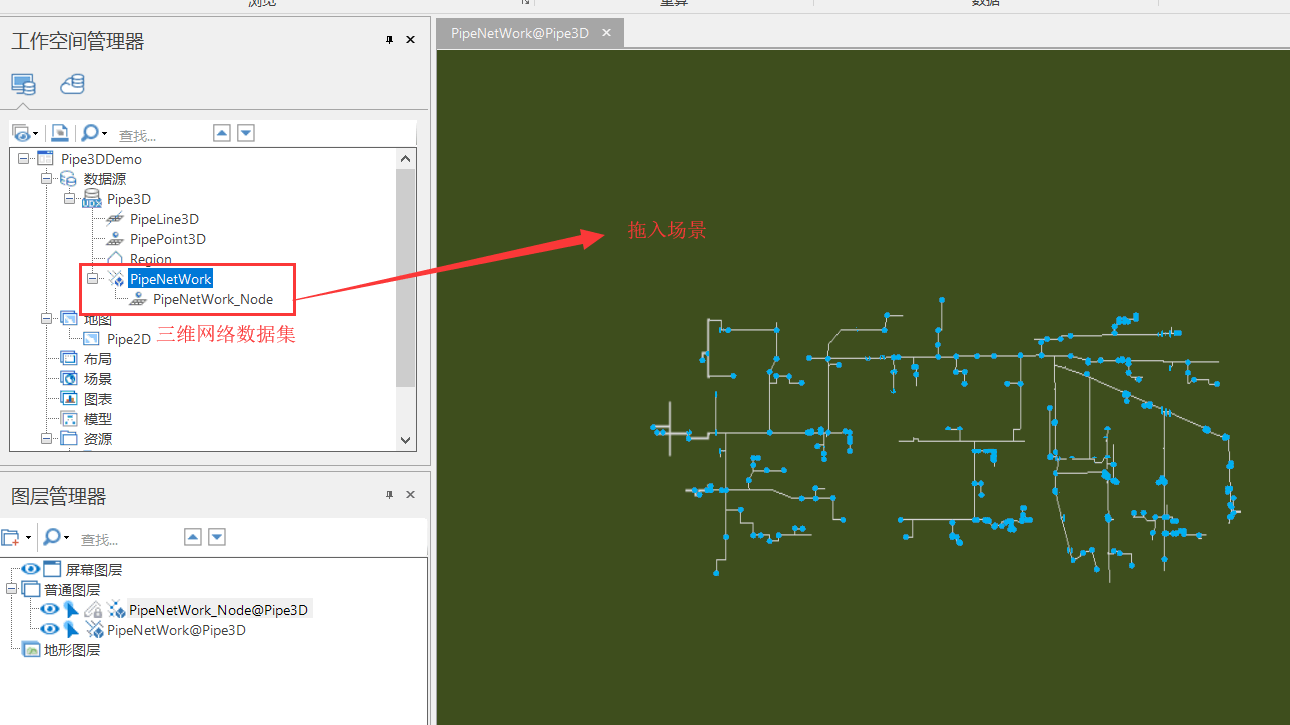Click the 布局 layout node icon
Image resolution: width=1290 pixels, height=725 pixels.
68,359
